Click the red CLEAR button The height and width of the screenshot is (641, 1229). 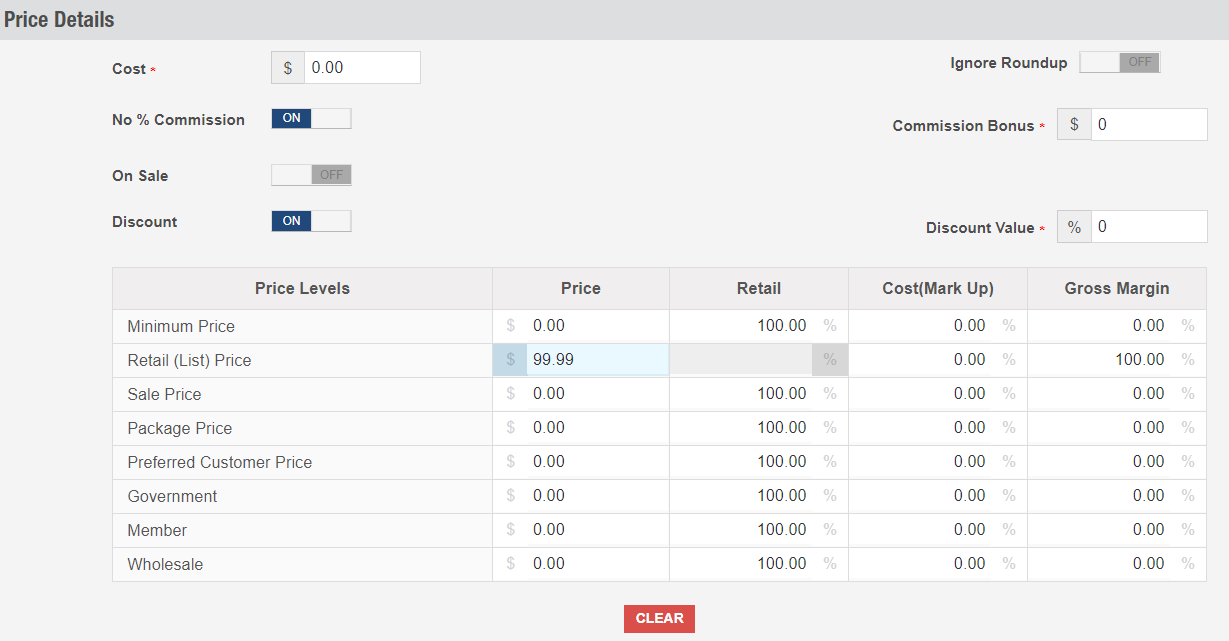(659, 619)
